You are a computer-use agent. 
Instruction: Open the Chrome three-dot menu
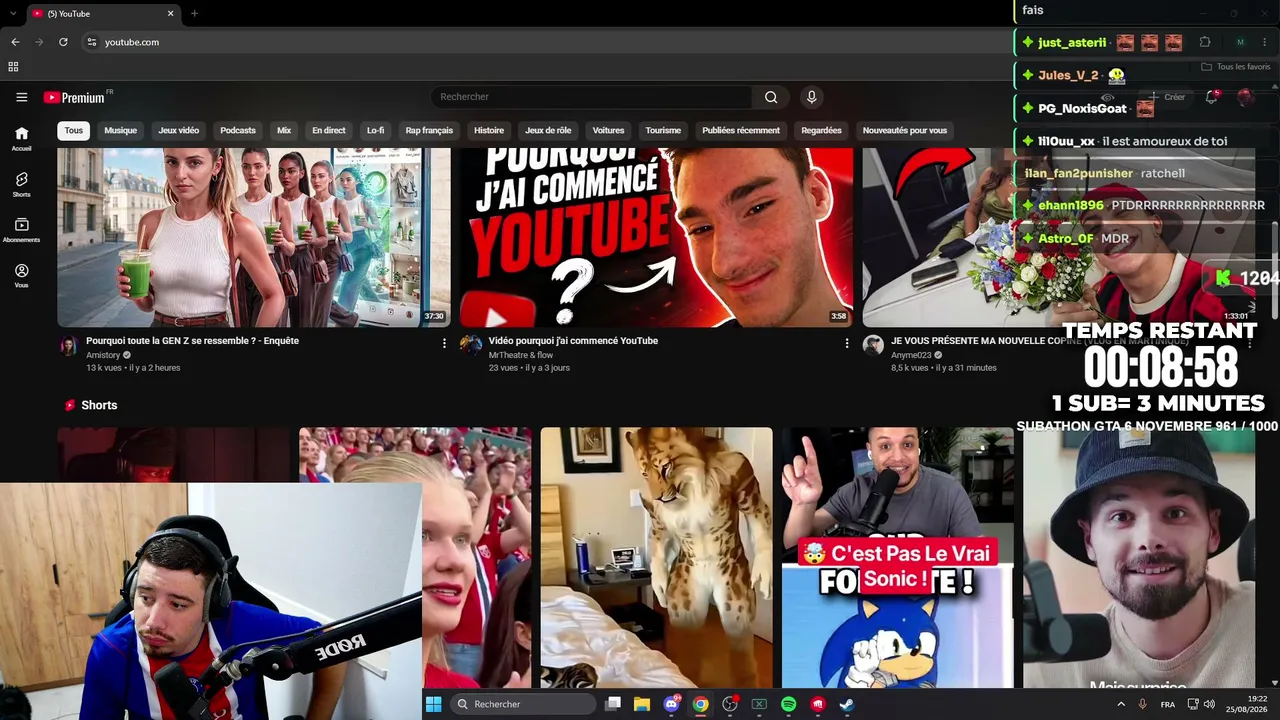pos(1266,42)
